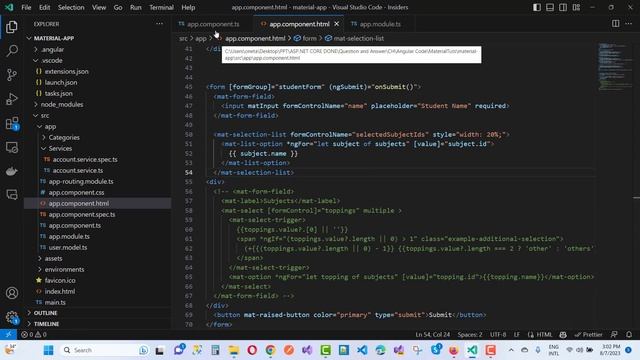Open the Windows Start menu
The width and height of the screenshot is (640, 360).
[49, 350]
